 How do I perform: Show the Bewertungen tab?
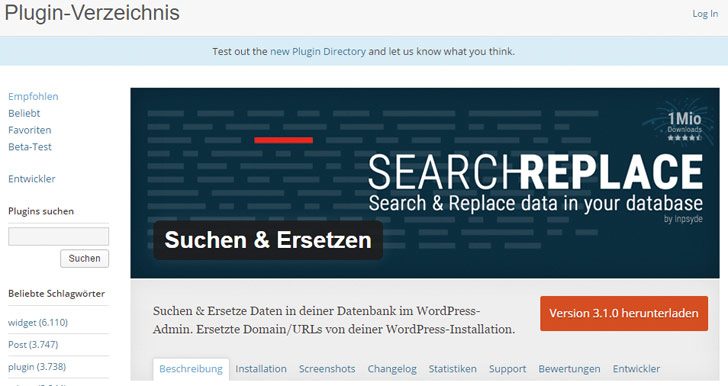pos(569,369)
